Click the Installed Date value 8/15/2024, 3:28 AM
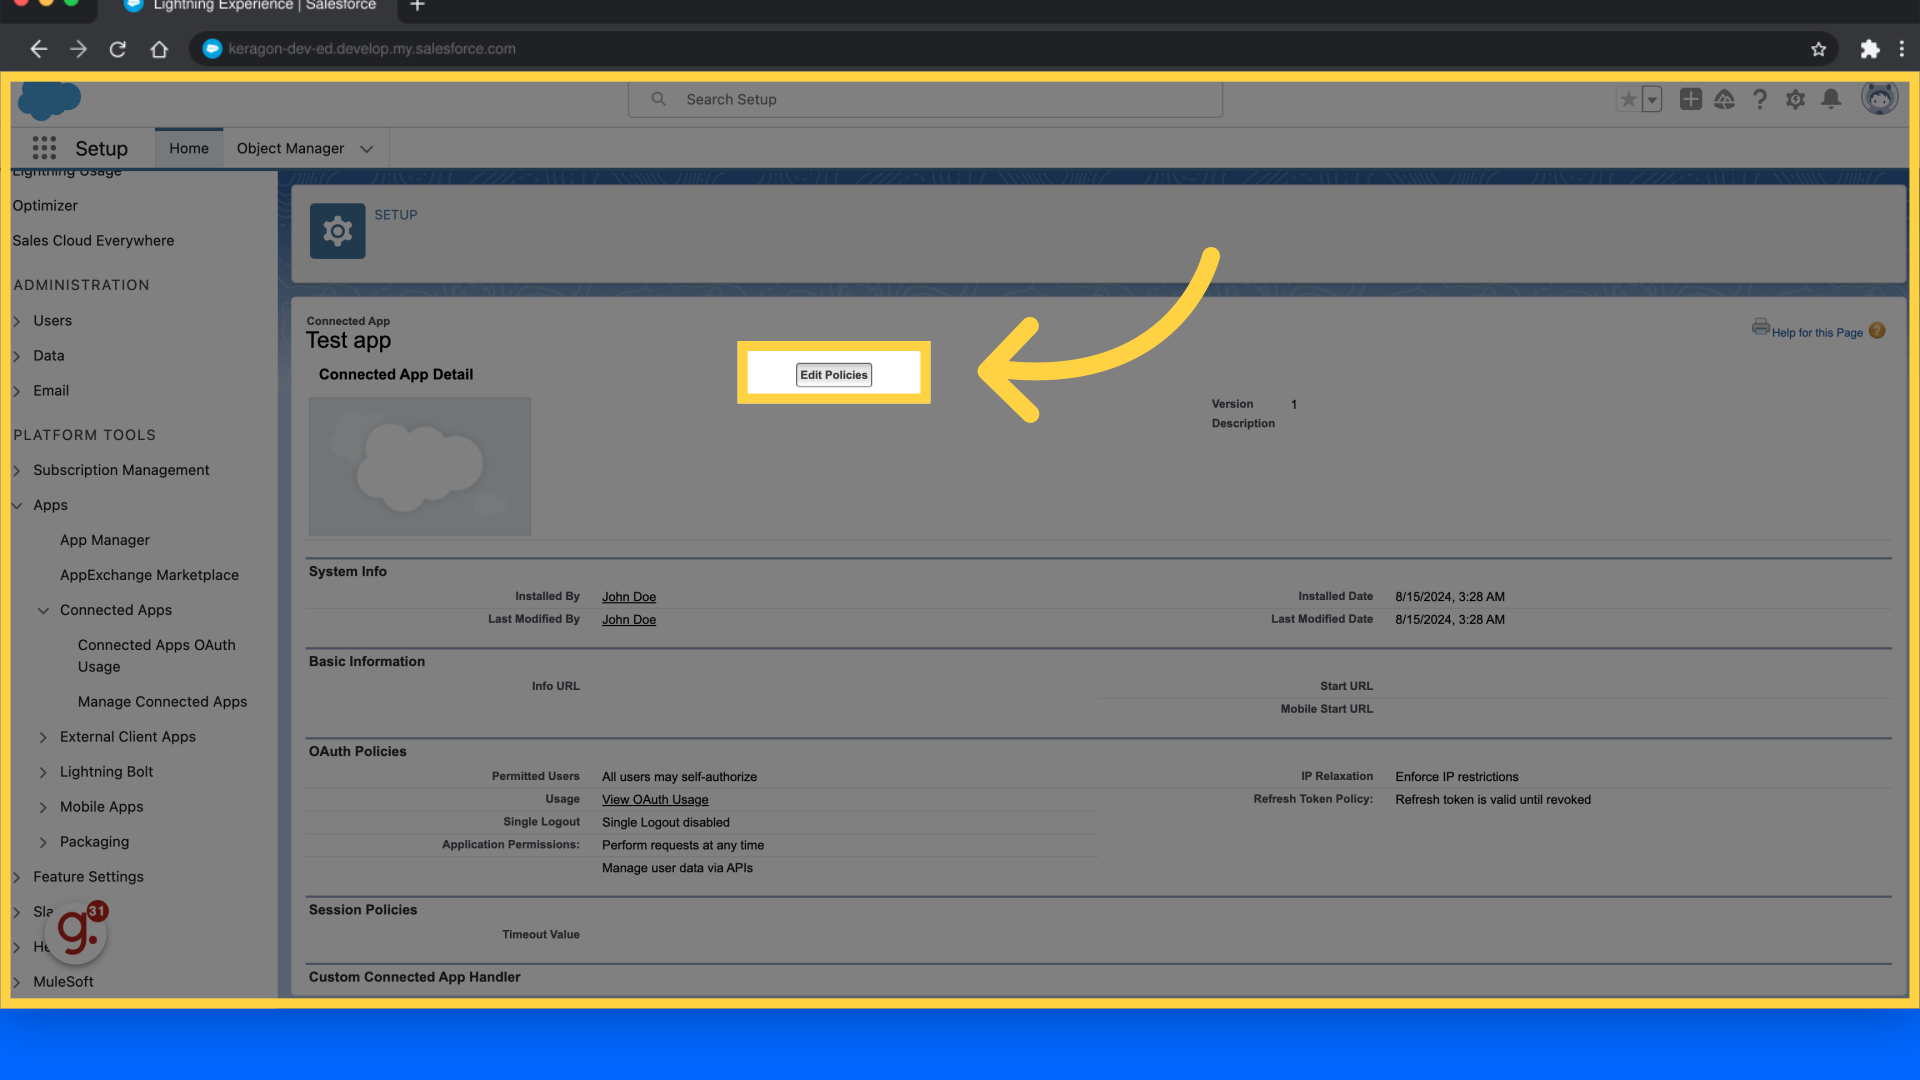This screenshot has height=1080, width=1920. (x=1450, y=597)
